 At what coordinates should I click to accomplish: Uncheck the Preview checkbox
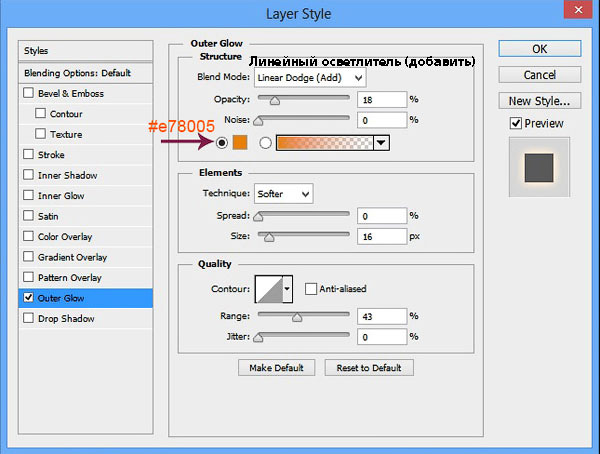(516, 124)
